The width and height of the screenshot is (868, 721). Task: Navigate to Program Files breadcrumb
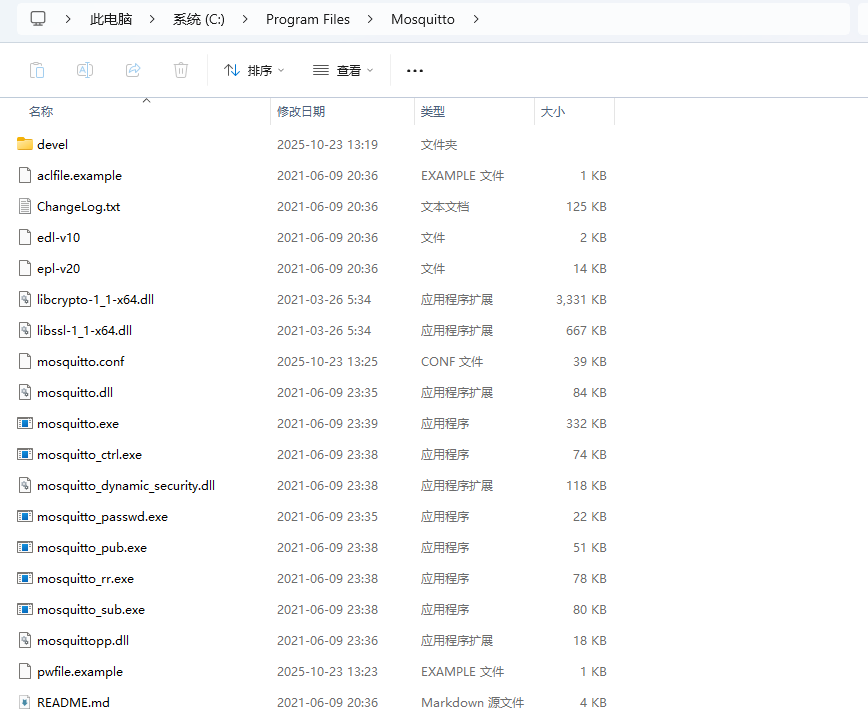[x=307, y=19]
